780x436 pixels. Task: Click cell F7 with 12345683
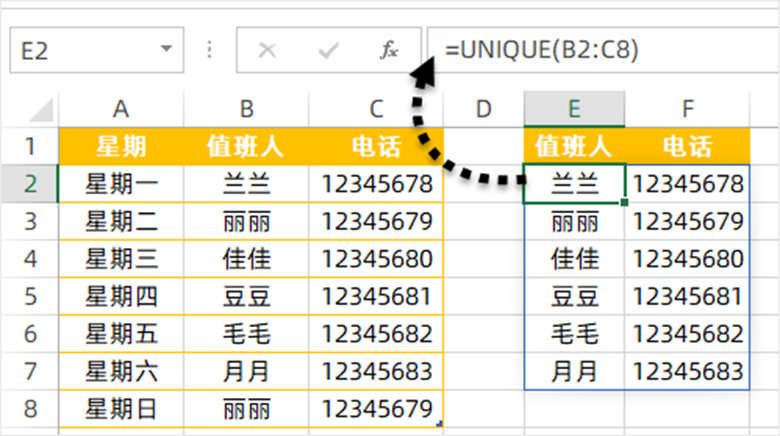coord(687,372)
